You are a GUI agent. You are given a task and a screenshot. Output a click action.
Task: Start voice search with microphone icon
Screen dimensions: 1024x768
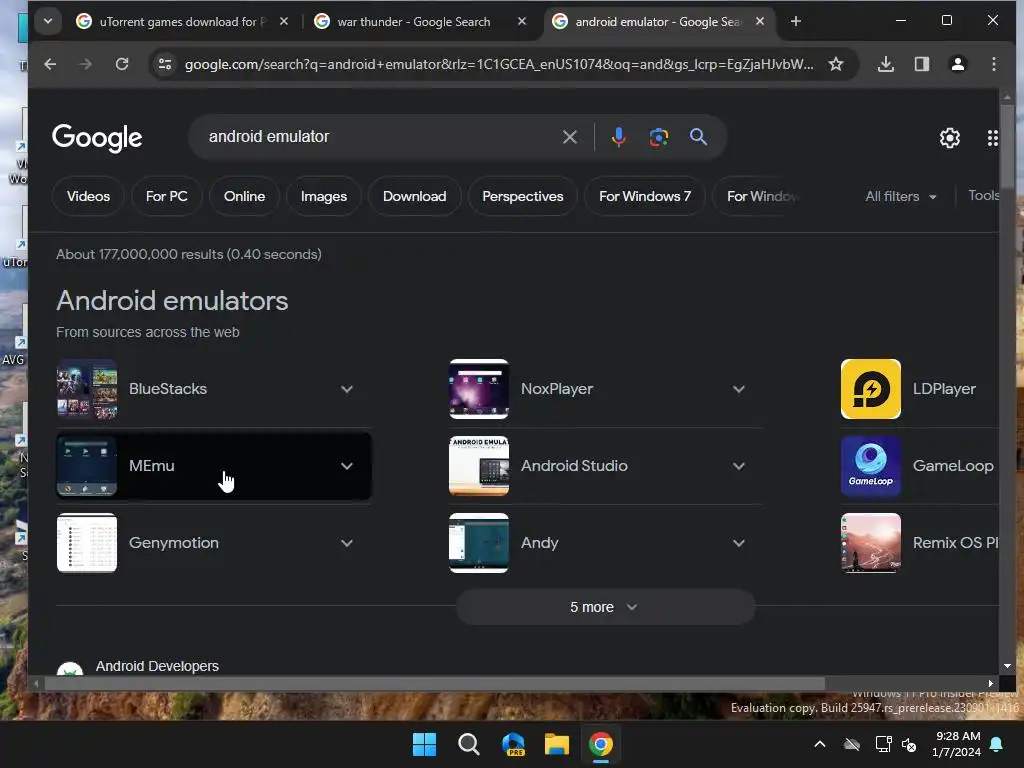tap(618, 137)
